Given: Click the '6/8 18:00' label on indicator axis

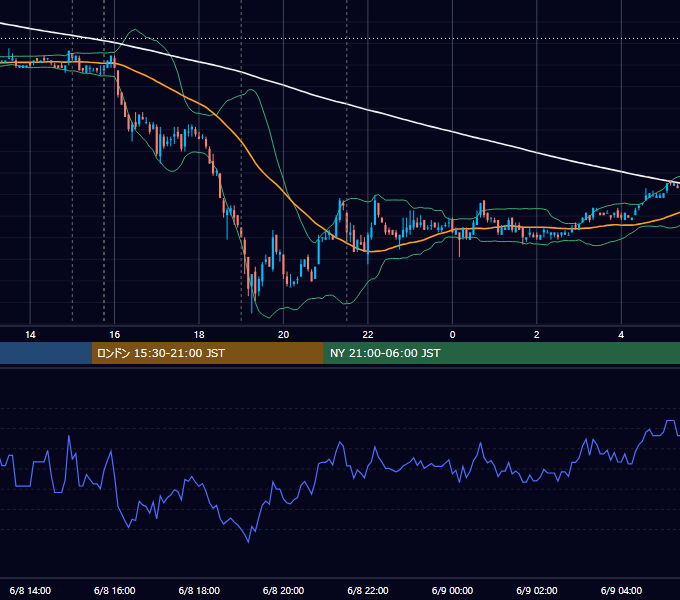Looking at the screenshot, I should click(199, 590).
